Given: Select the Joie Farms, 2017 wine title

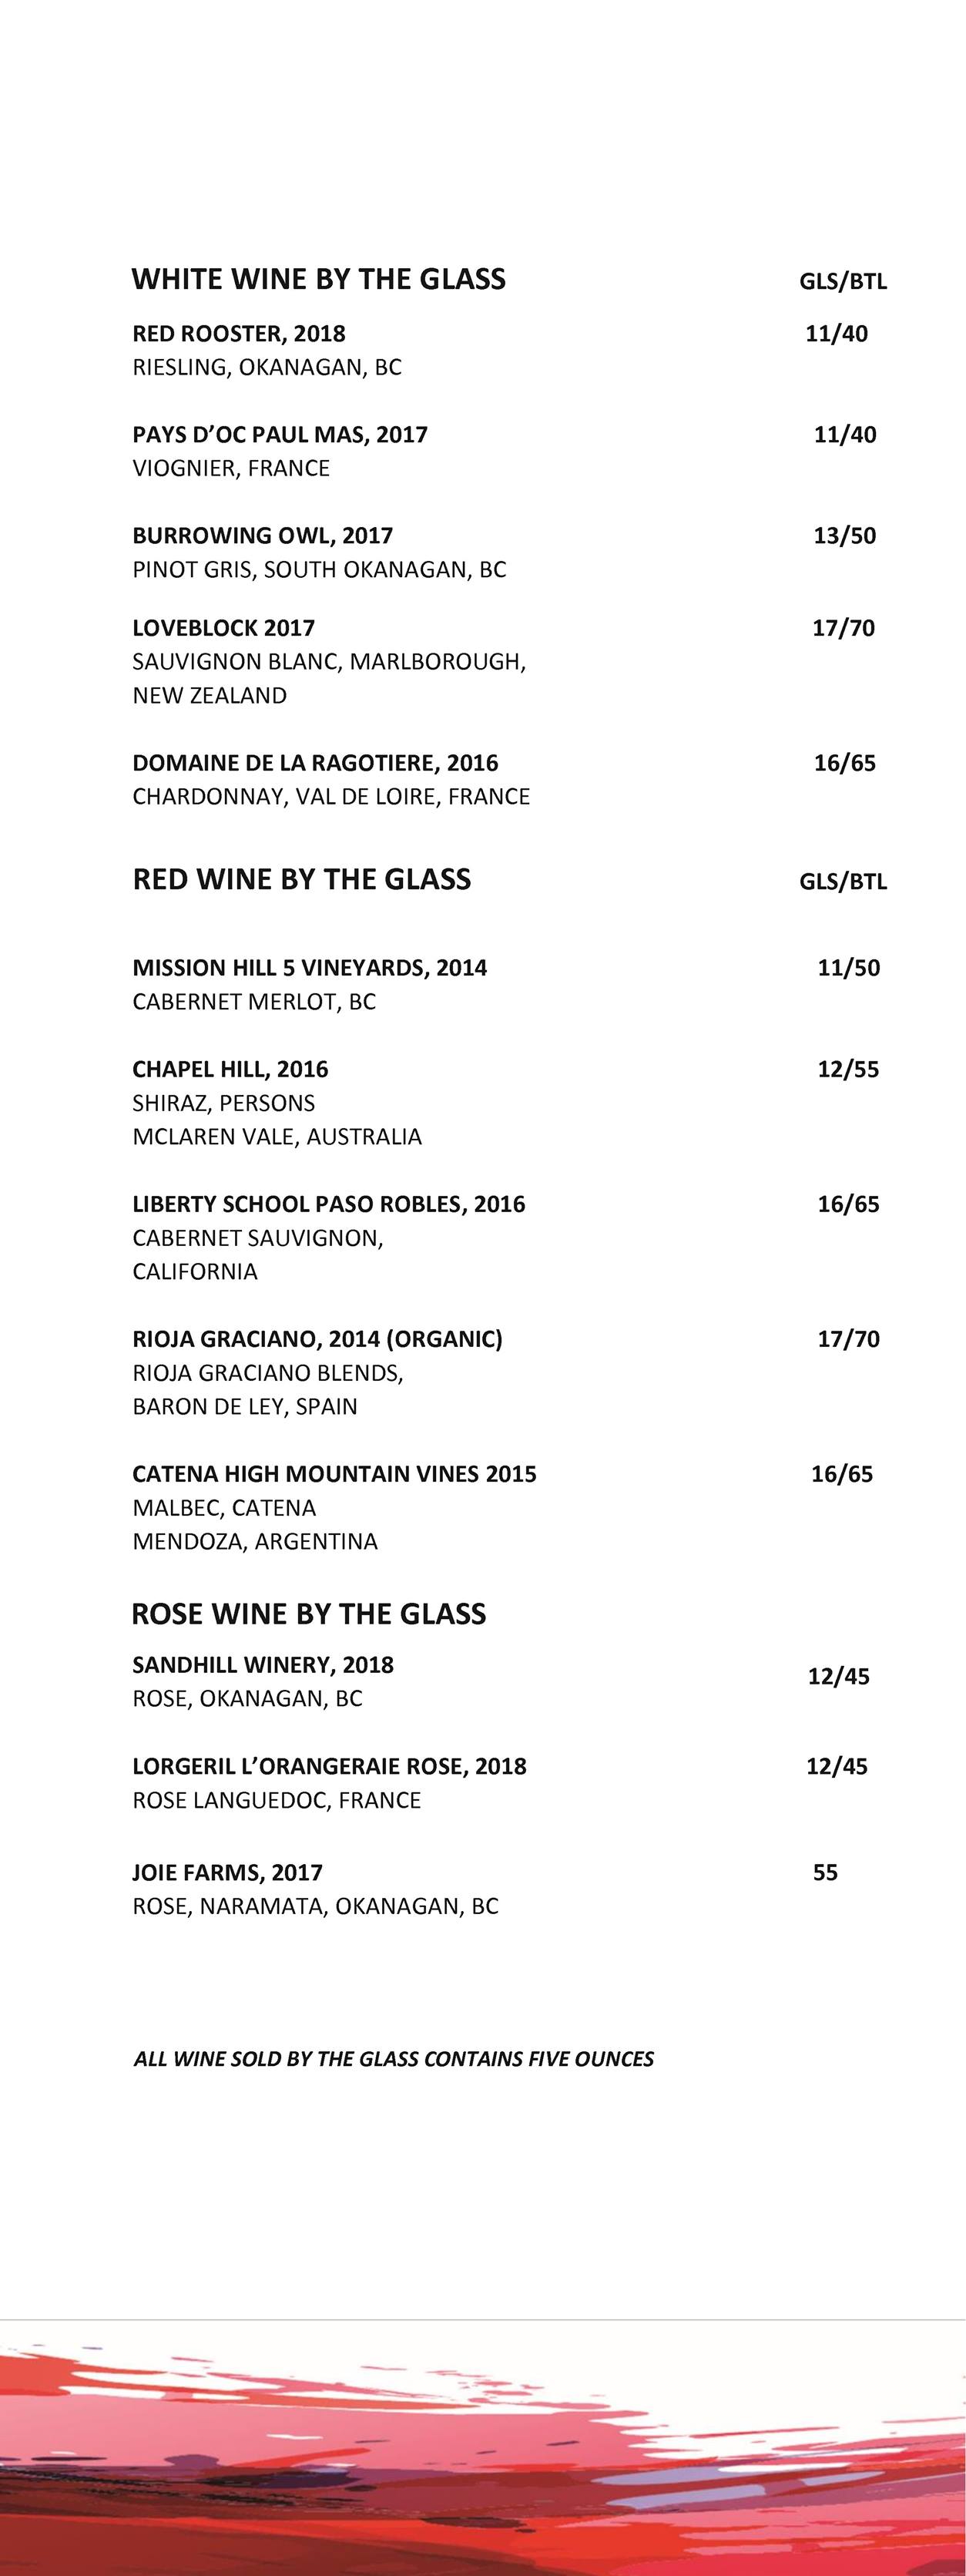Looking at the screenshot, I should pos(227,1872).
